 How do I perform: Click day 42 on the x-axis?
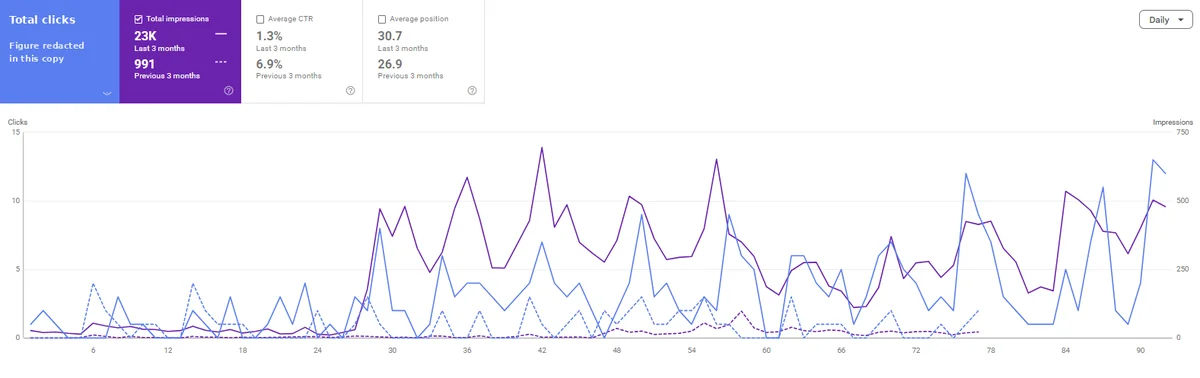(542, 350)
